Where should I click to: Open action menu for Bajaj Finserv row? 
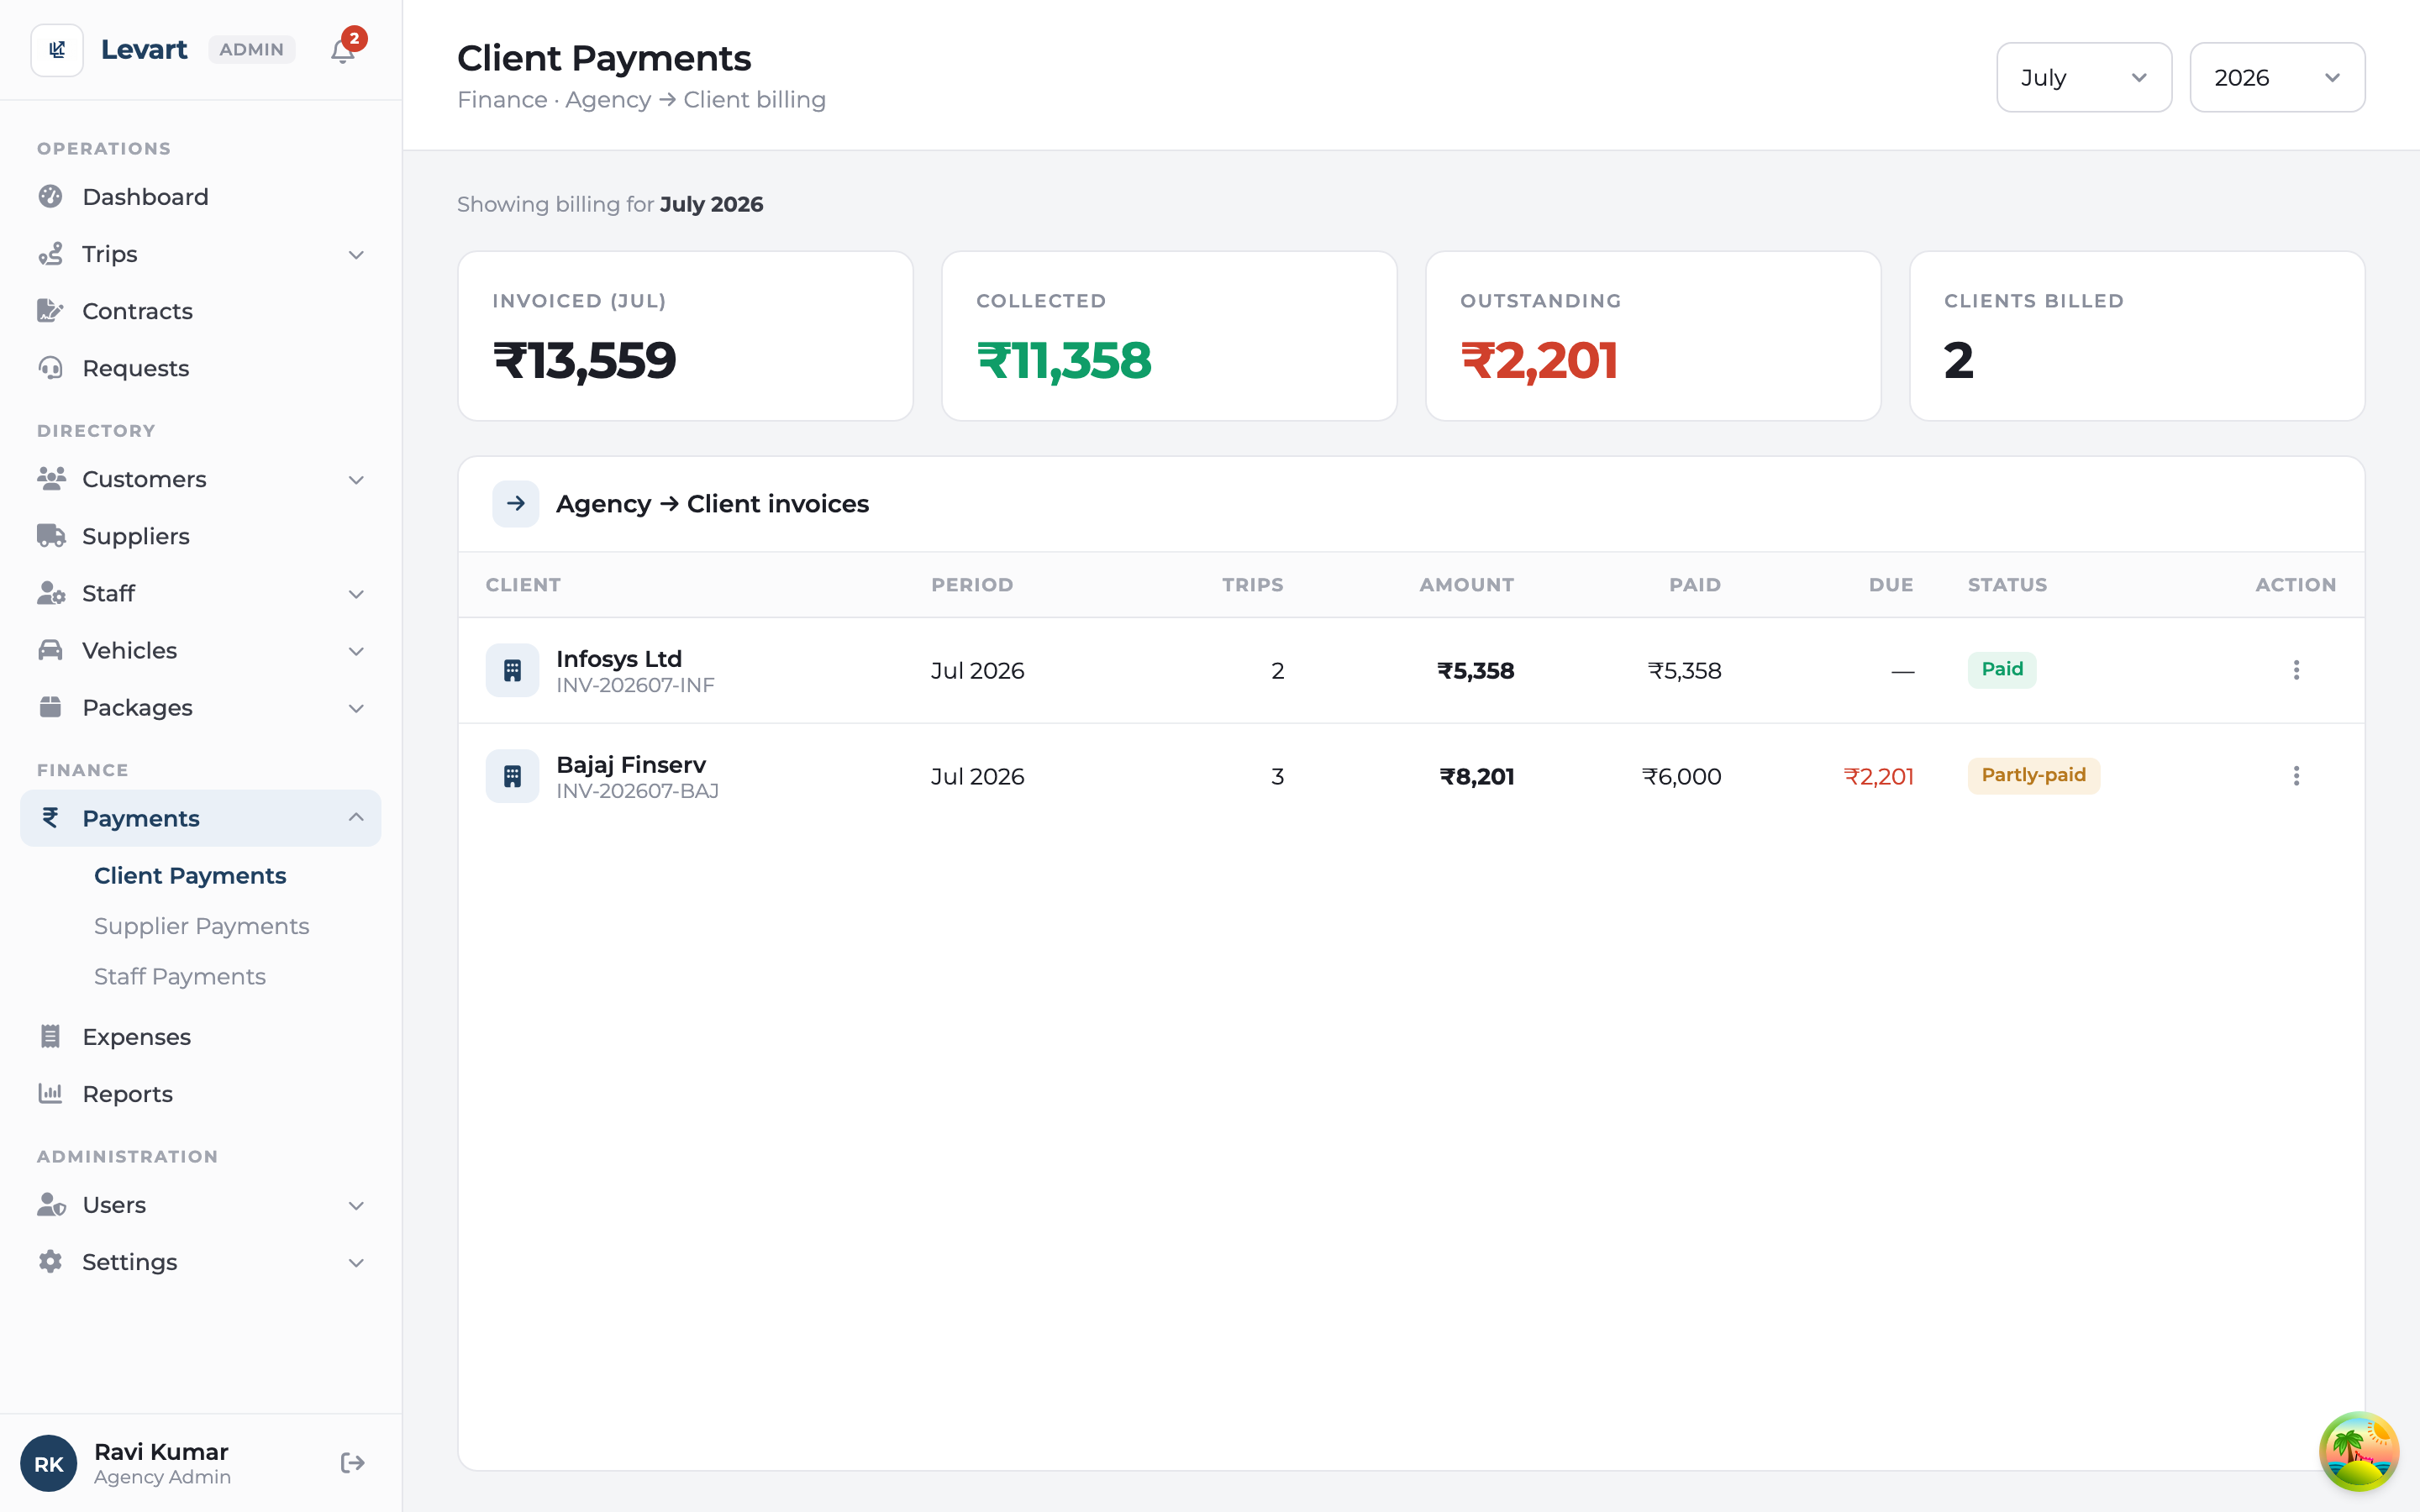click(x=2296, y=776)
